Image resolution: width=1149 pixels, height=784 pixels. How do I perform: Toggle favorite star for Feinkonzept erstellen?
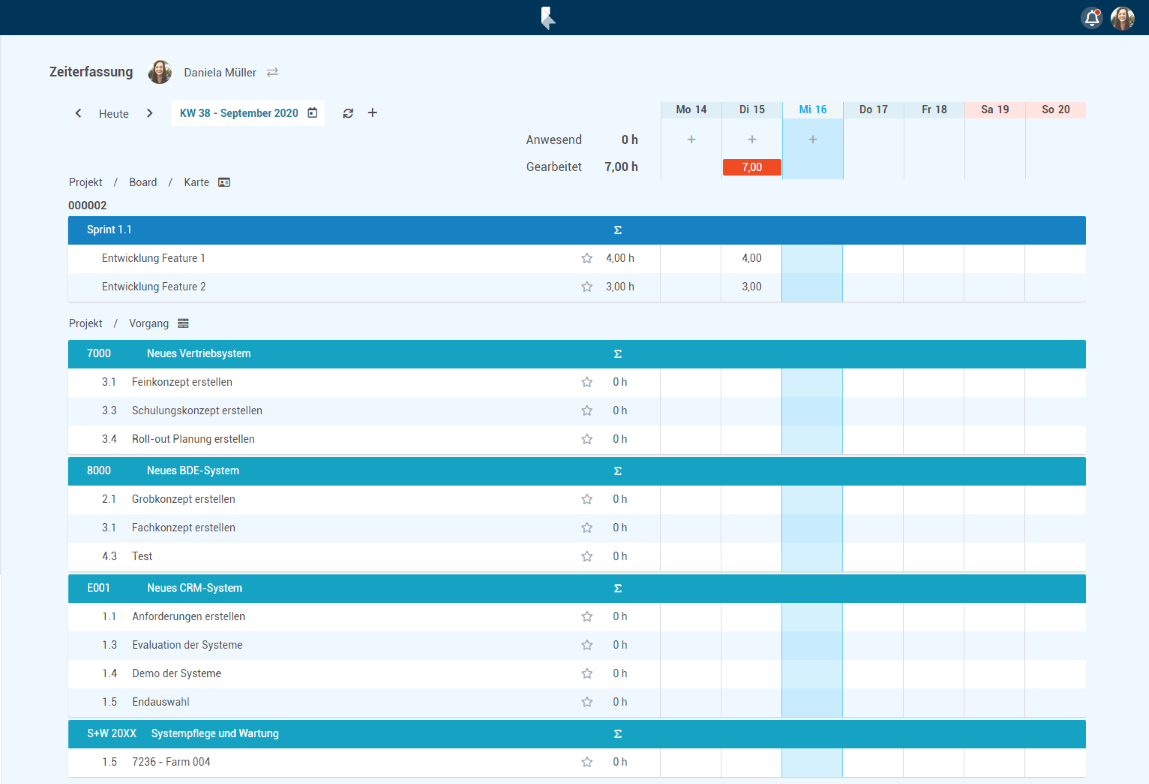click(587, 382)
